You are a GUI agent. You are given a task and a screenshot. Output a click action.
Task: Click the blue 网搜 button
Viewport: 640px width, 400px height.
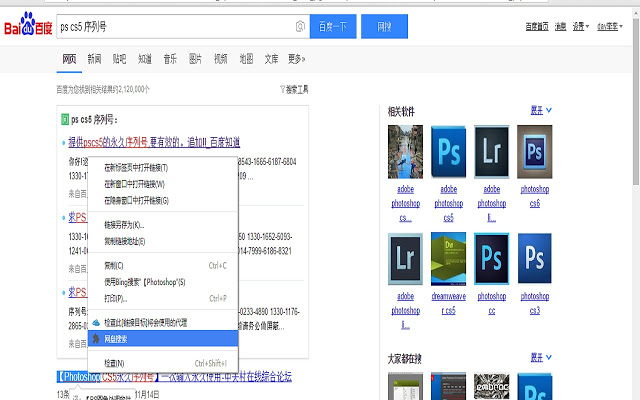click(x=384, y=27)
